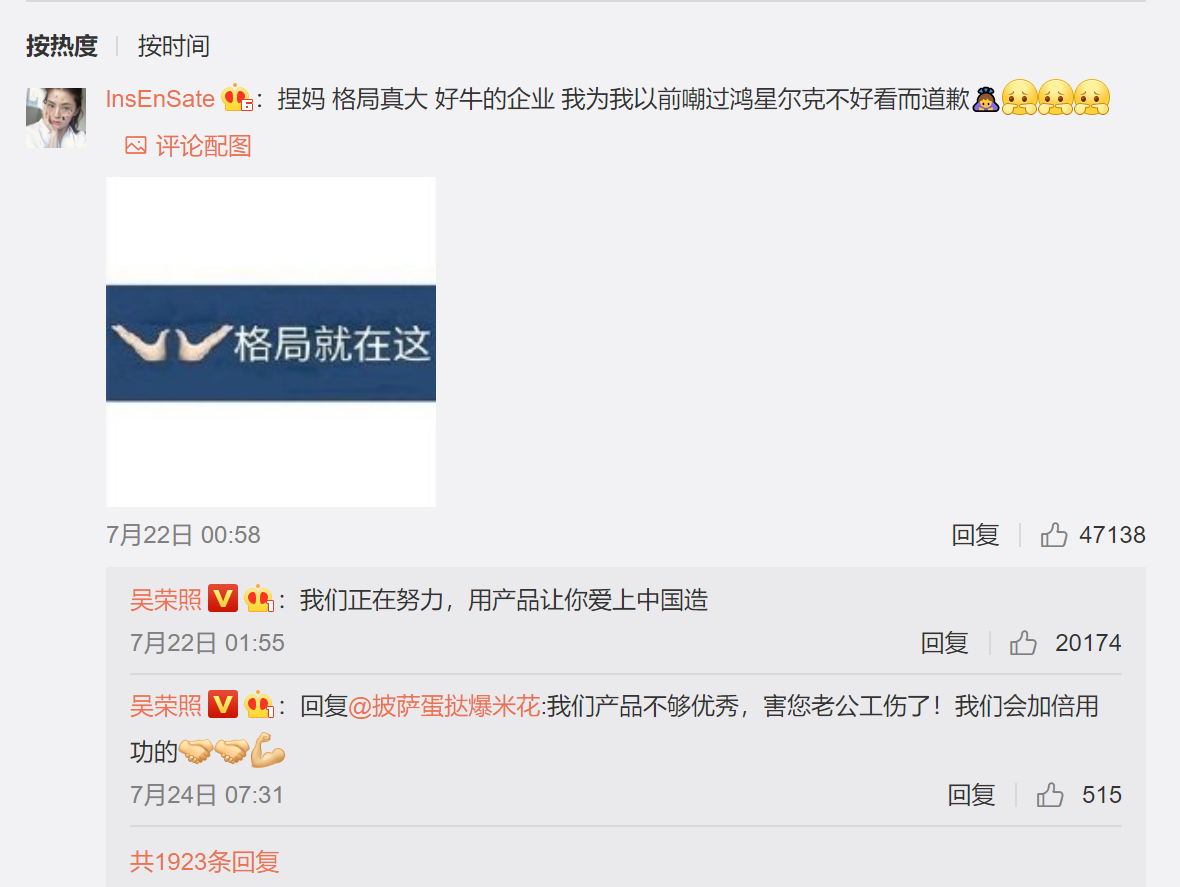
Task: Like the InsEnSate comment with 47138 likes
Action: pos(1054,535)
